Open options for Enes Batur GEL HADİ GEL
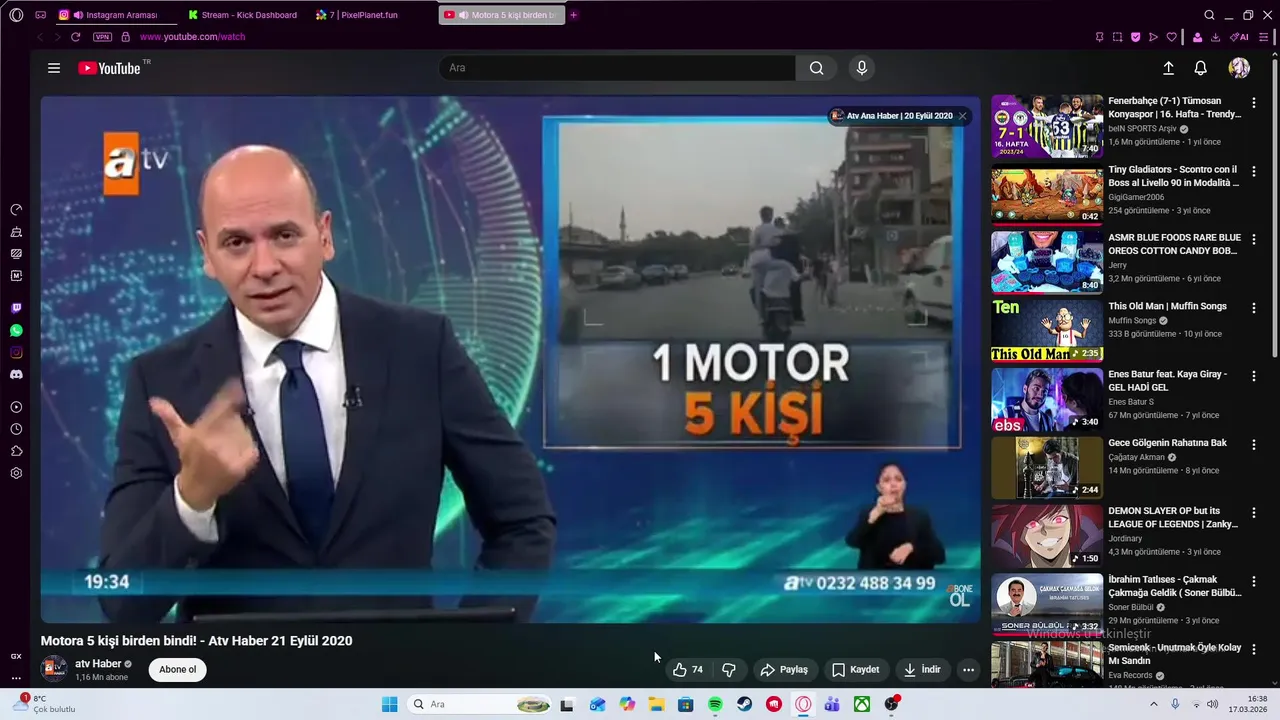This screenshot has height=720, width=1280. click(1254, 376)
